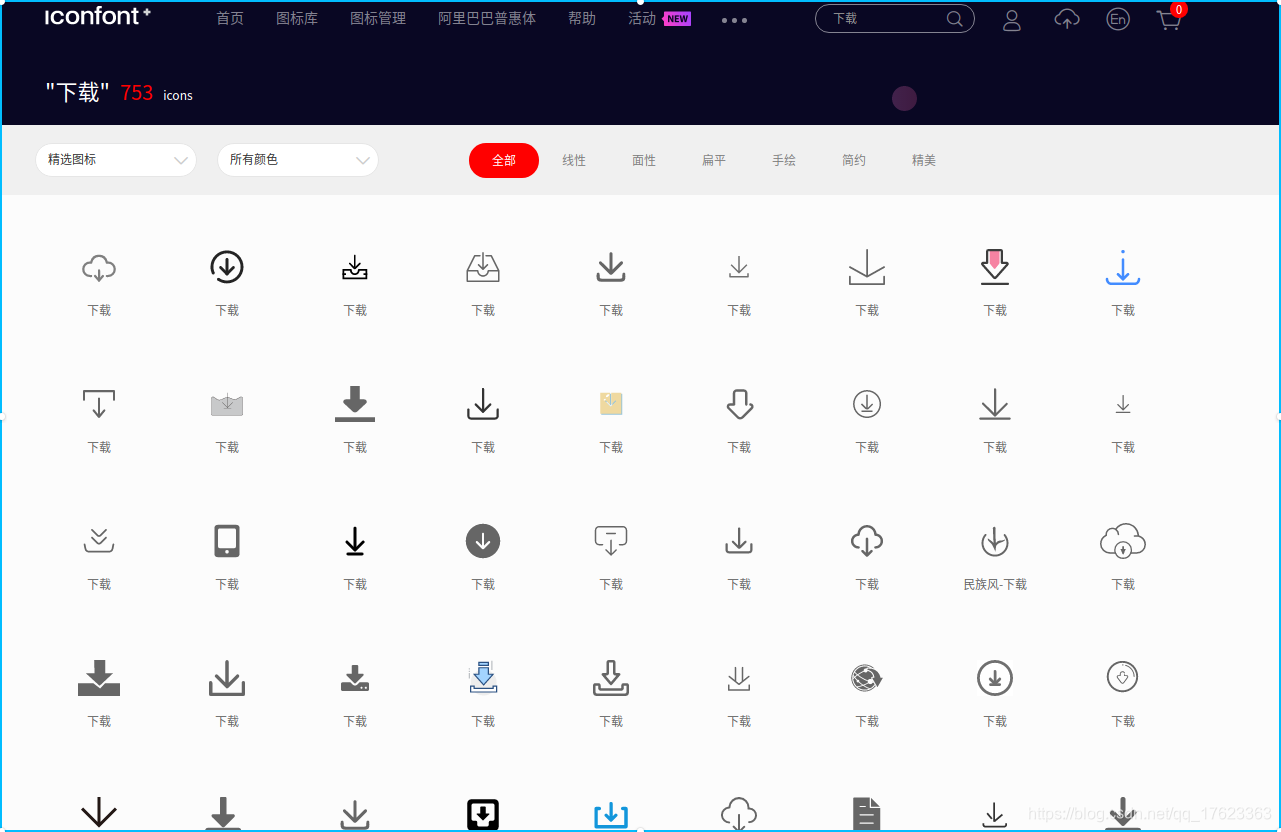Select the 民族风-下载 icon
This screenshot has height=832, width=1281.
click(x=995, y=541)
